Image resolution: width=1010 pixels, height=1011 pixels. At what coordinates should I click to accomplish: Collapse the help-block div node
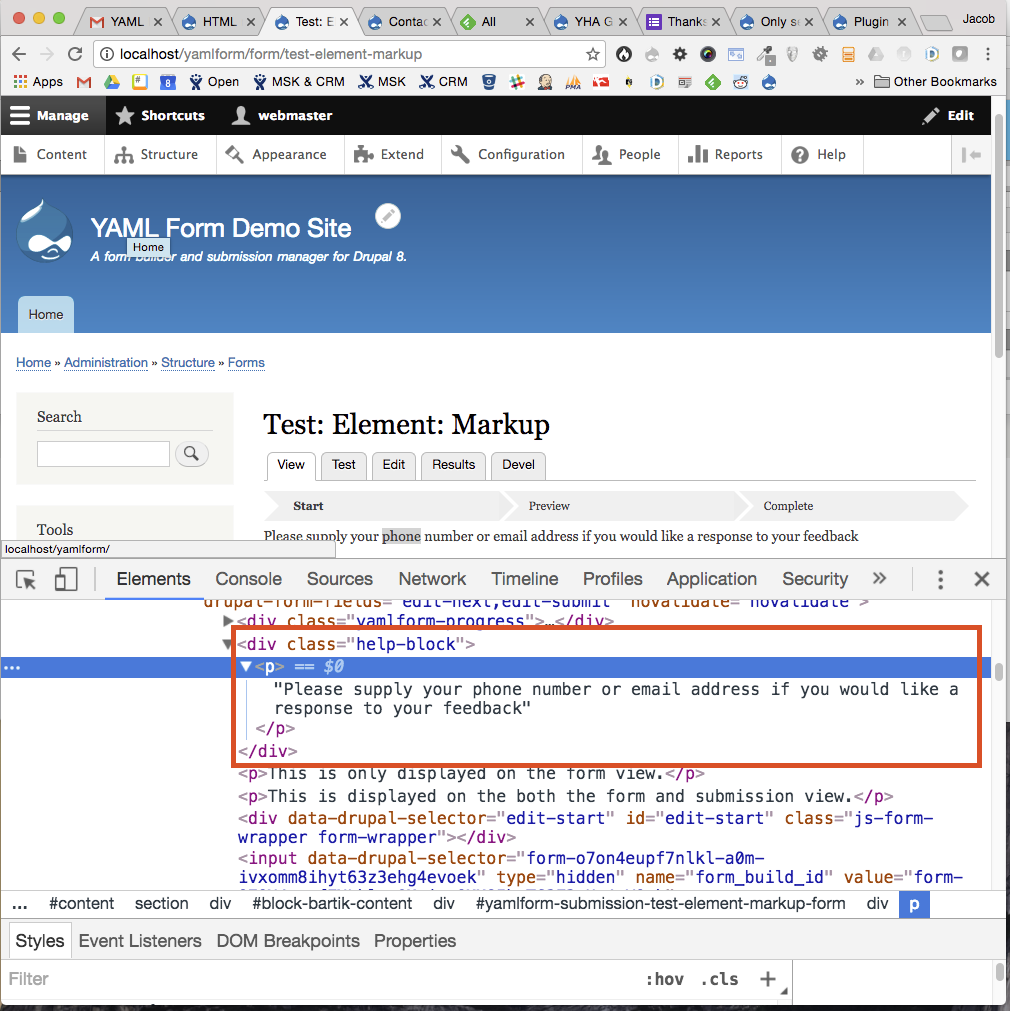[x=227, y=643]
